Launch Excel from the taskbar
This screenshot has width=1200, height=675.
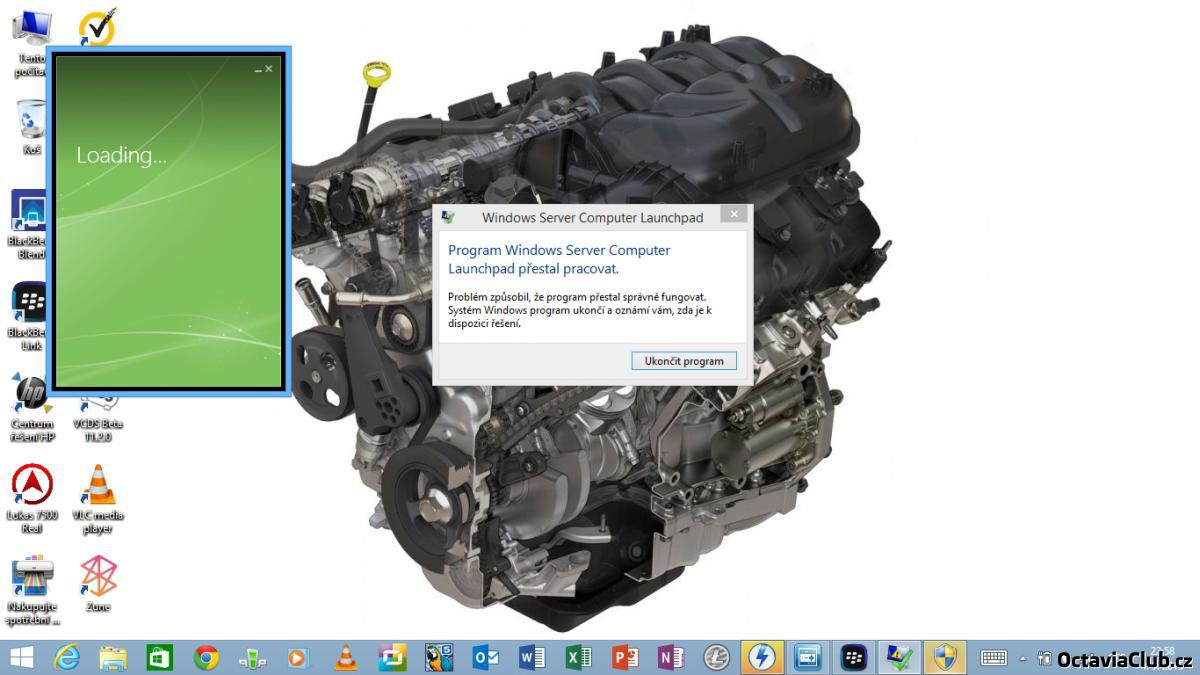click(578, 657)
